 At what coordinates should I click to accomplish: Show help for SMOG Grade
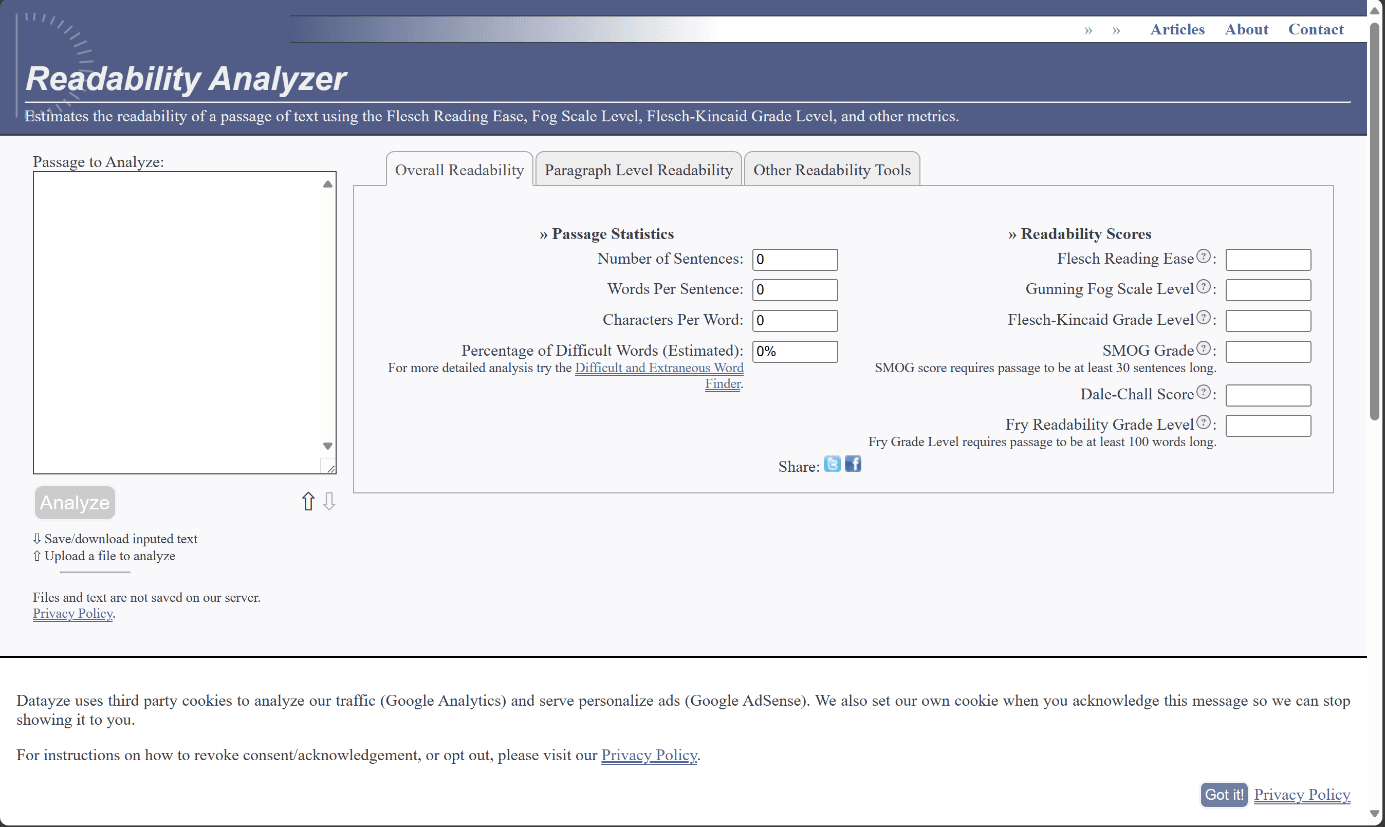(1204, 349)
